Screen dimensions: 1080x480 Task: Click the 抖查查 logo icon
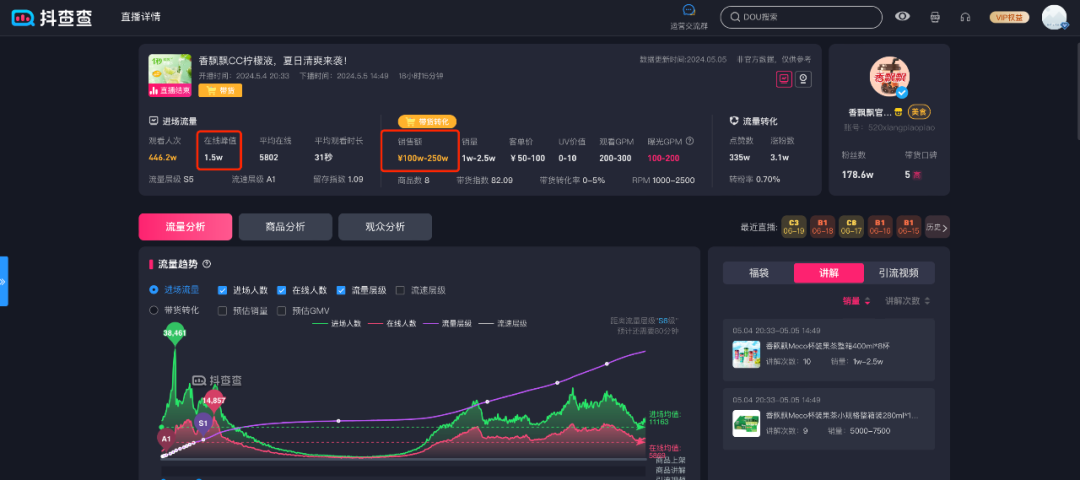pyautogui.click(x=23, y=17)
